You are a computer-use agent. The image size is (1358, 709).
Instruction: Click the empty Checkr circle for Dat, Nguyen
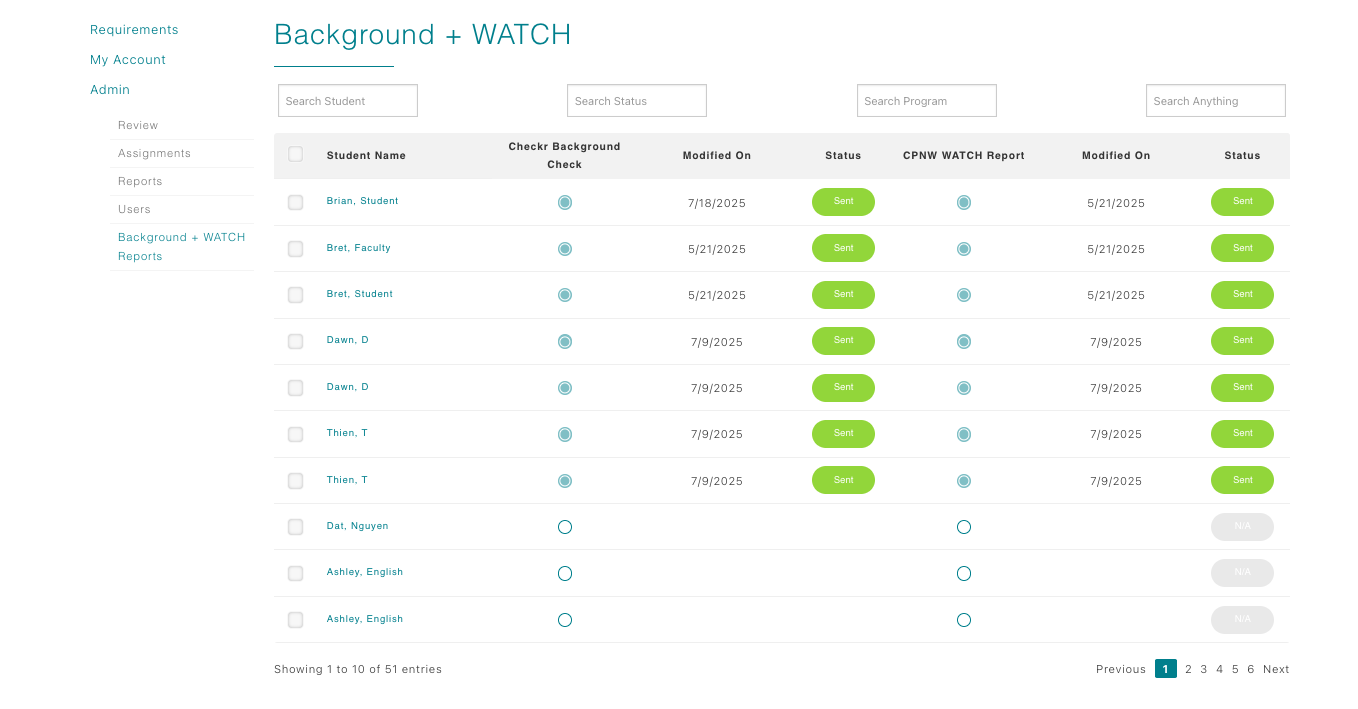click(565, 527)
